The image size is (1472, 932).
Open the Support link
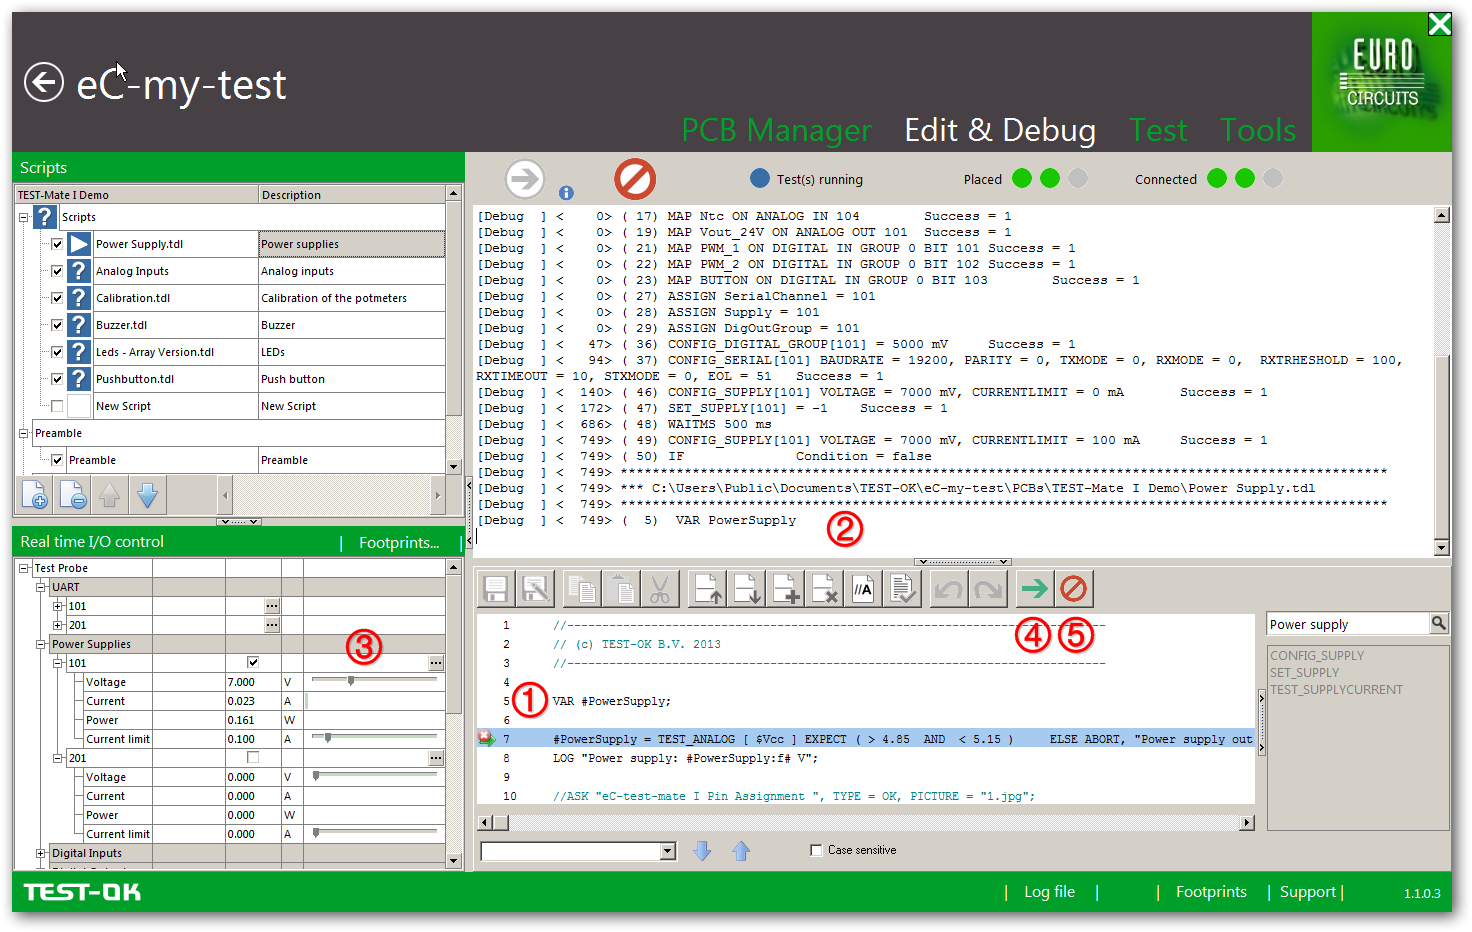1308,891
